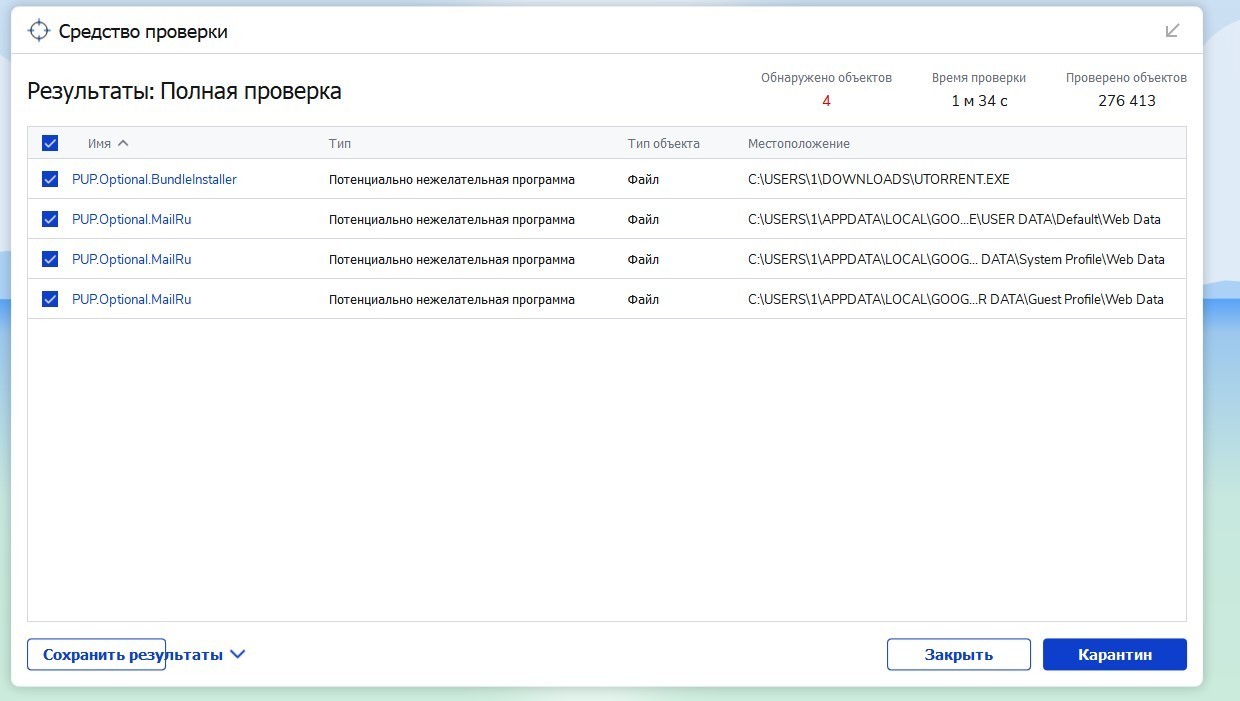Uncheck the MailRu Default profile row checkbox
The height and width of the screenshot is (701, 1240).
(x=50, y=219)
